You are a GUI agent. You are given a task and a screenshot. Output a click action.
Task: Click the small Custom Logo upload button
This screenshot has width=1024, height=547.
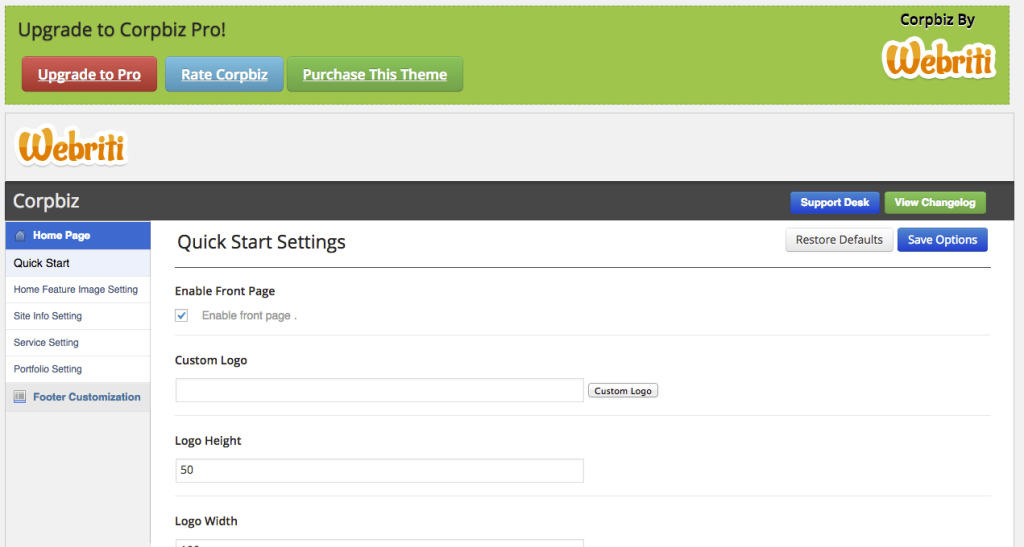click(623, 390)
